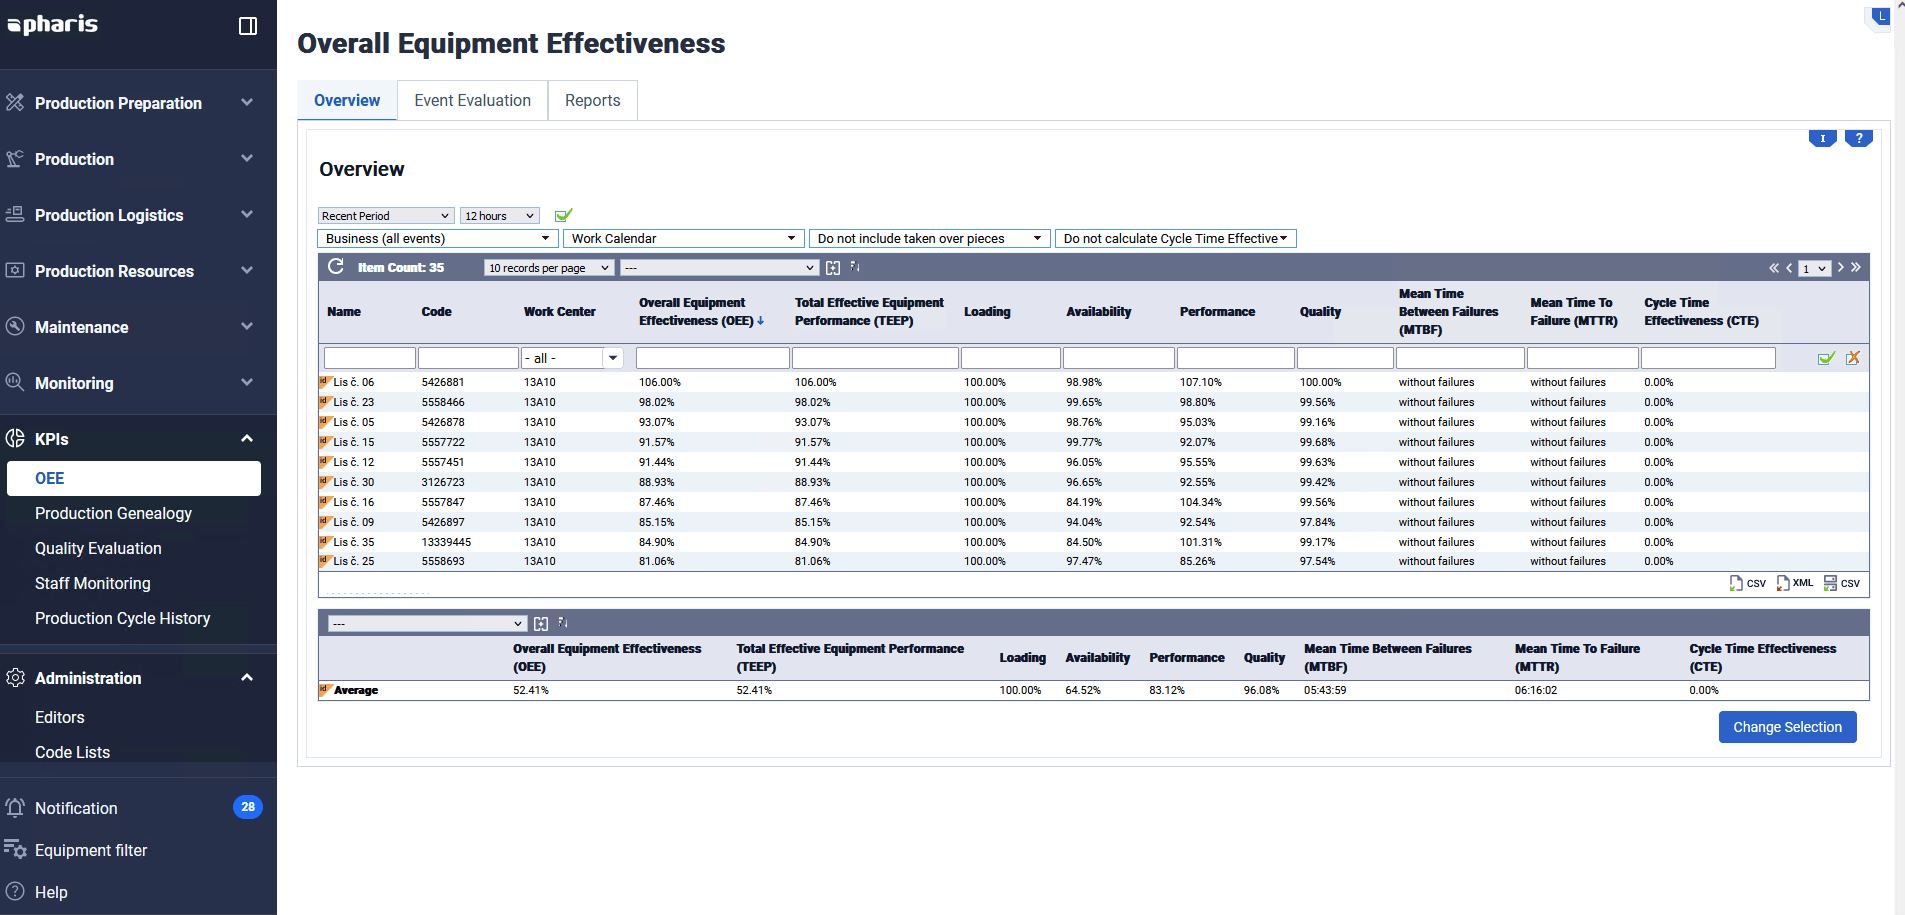
Task: Click the Notification bell icon
Action: [15, 808]
